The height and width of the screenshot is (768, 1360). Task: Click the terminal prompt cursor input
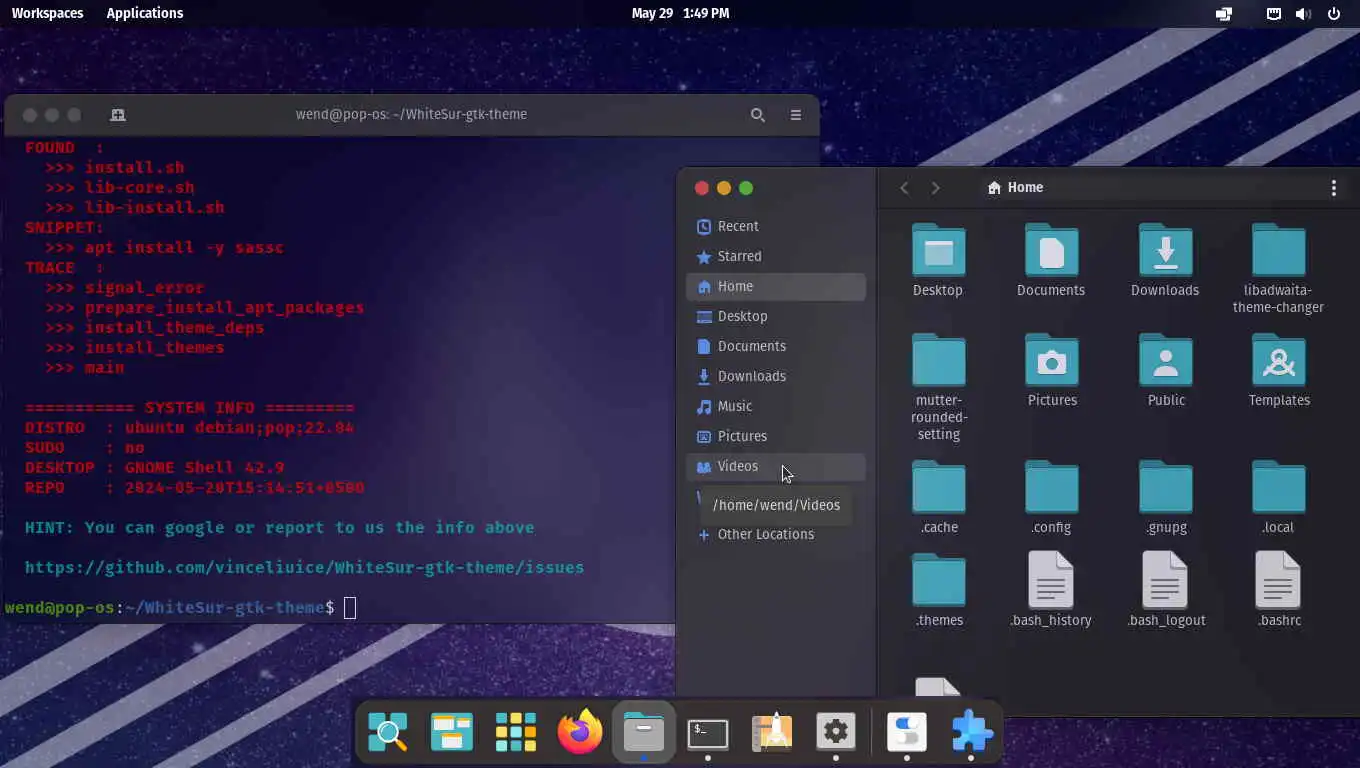350,607
